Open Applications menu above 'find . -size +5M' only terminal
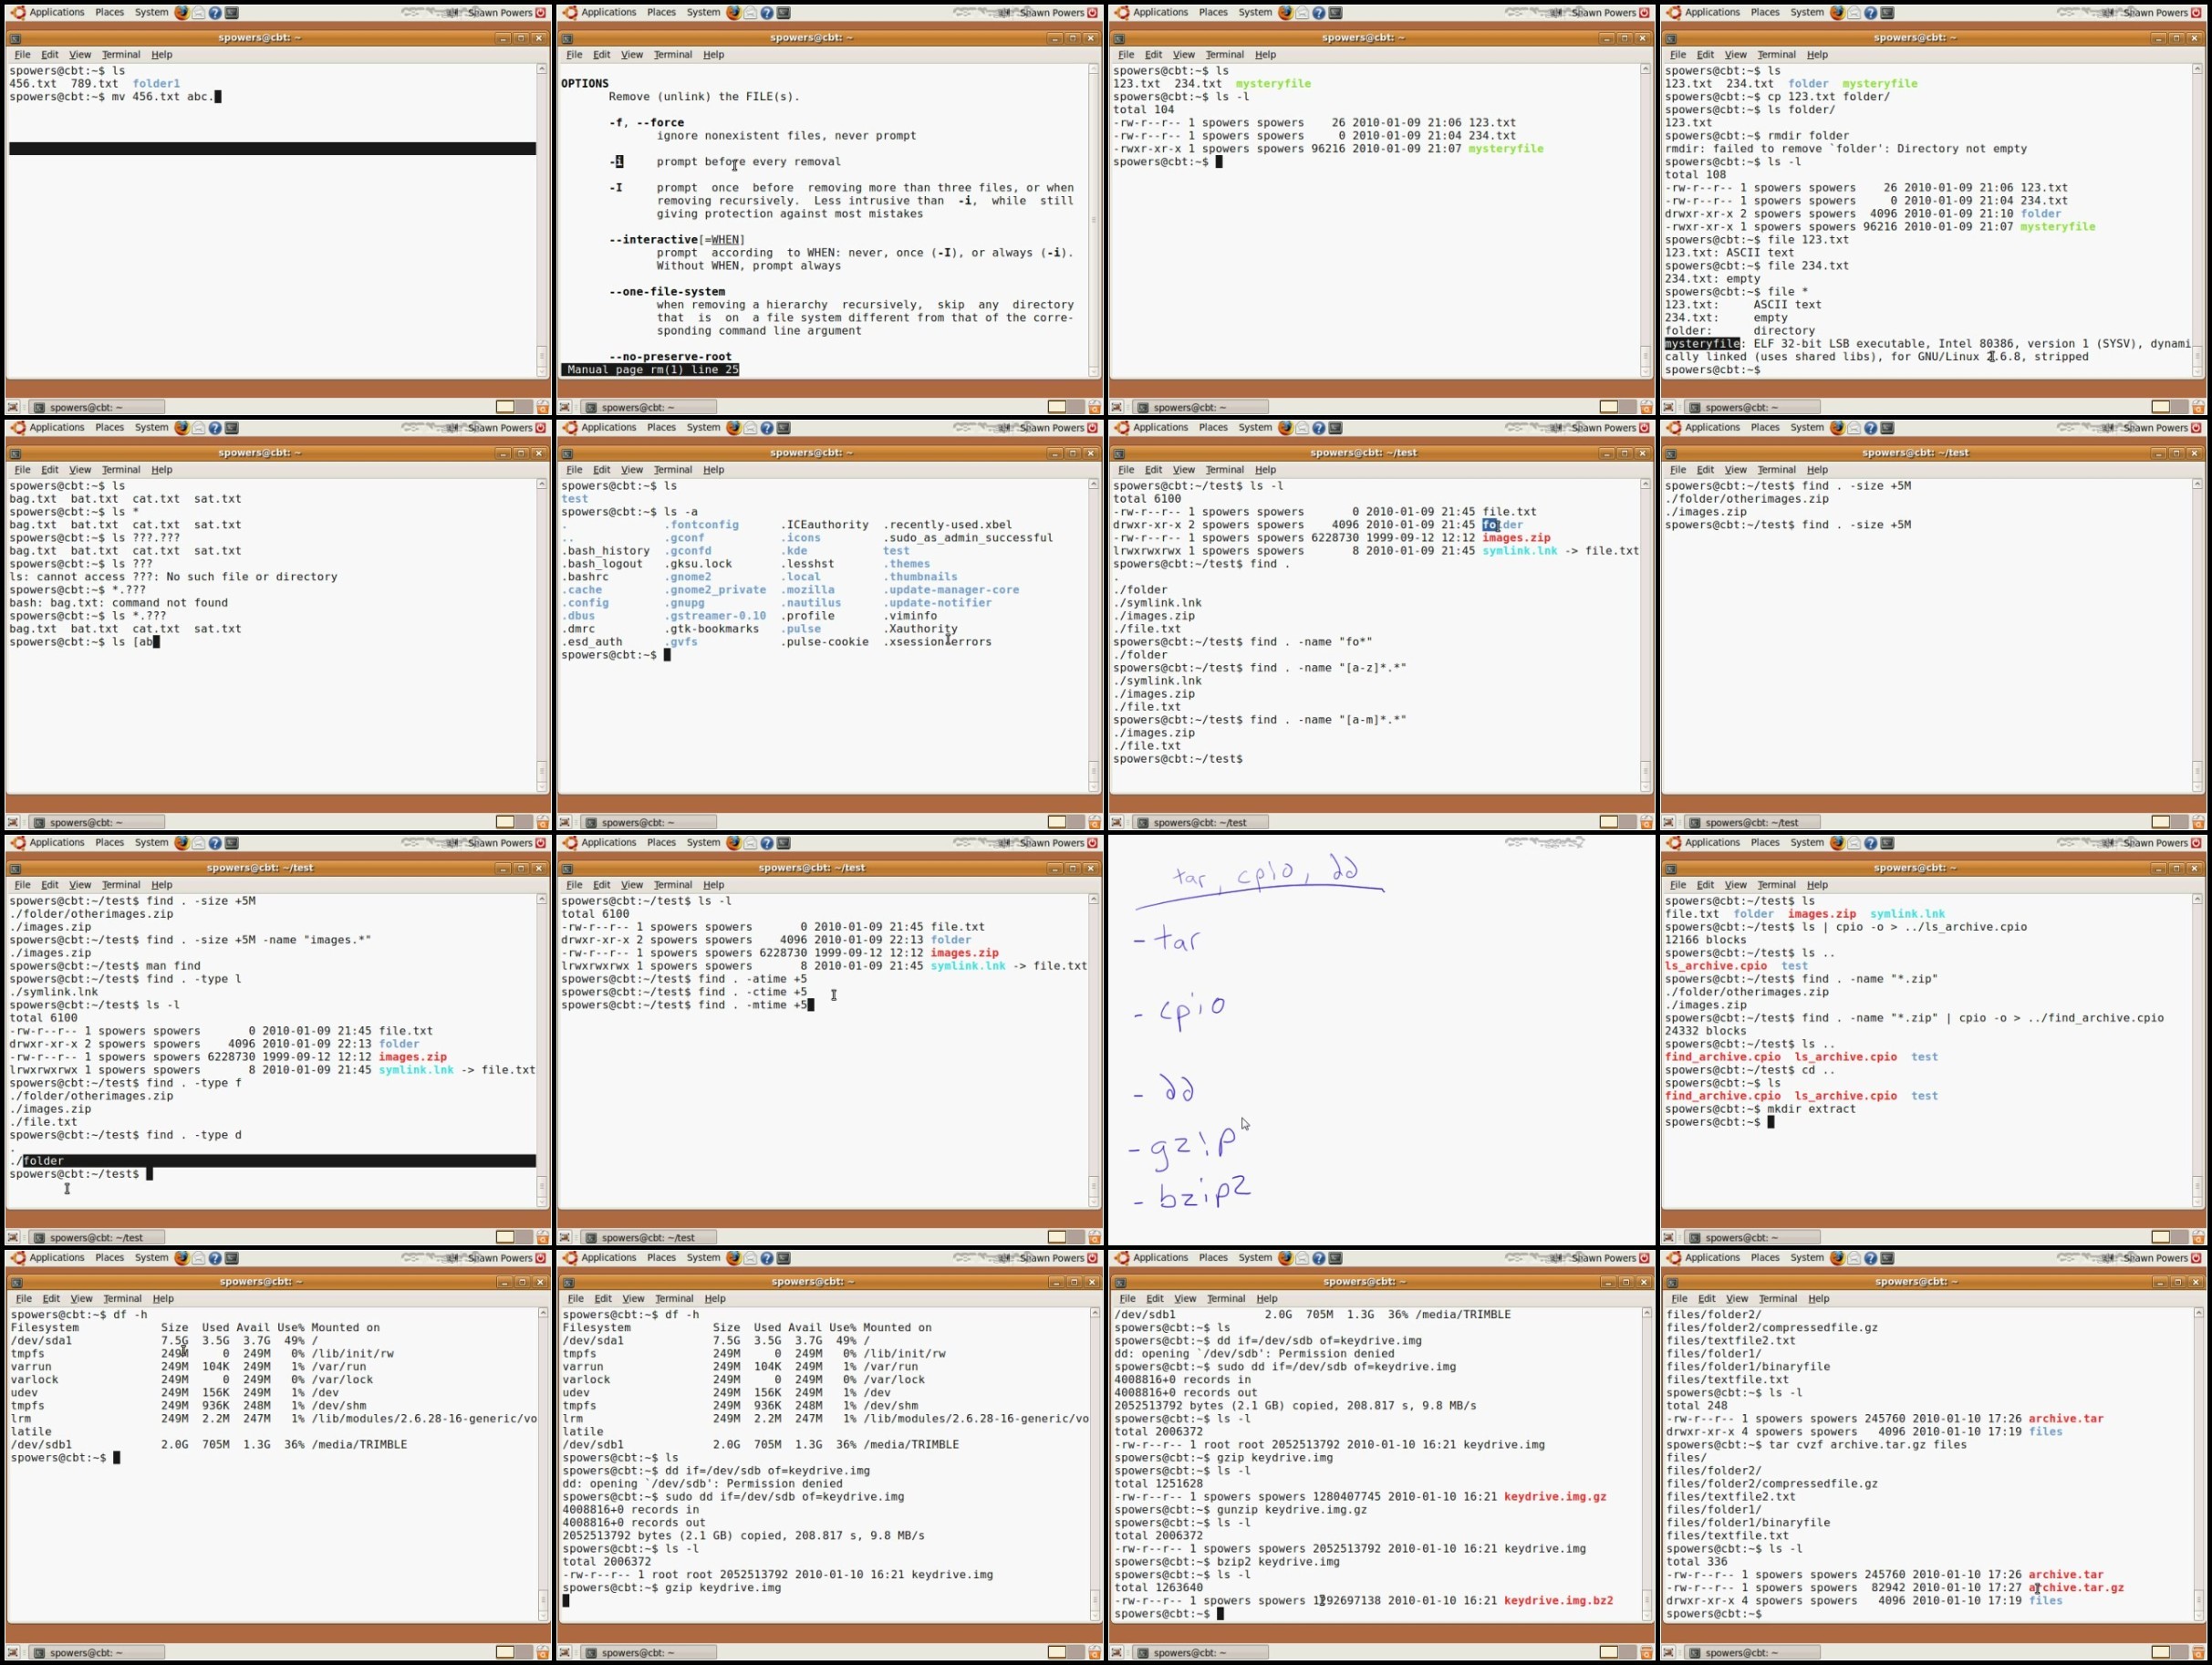2212x1665 pixels. pos(1711,428)
